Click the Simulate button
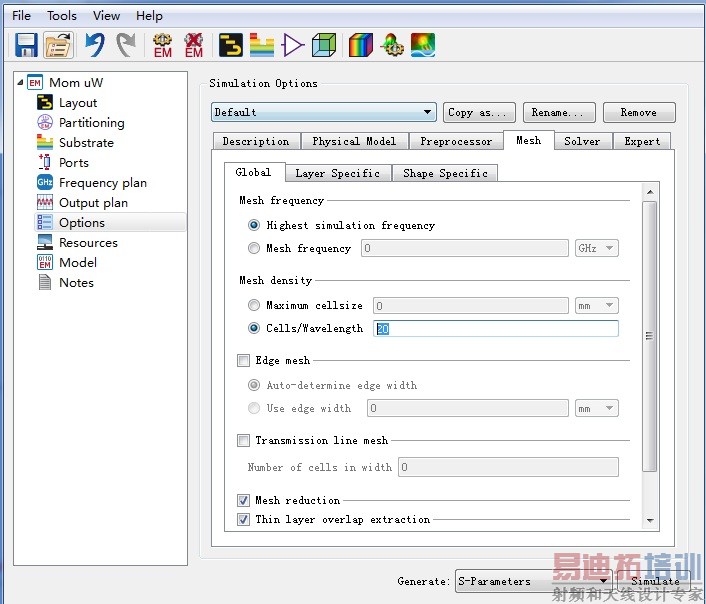This screenshot has height=604, width=706. coord(653,581)
